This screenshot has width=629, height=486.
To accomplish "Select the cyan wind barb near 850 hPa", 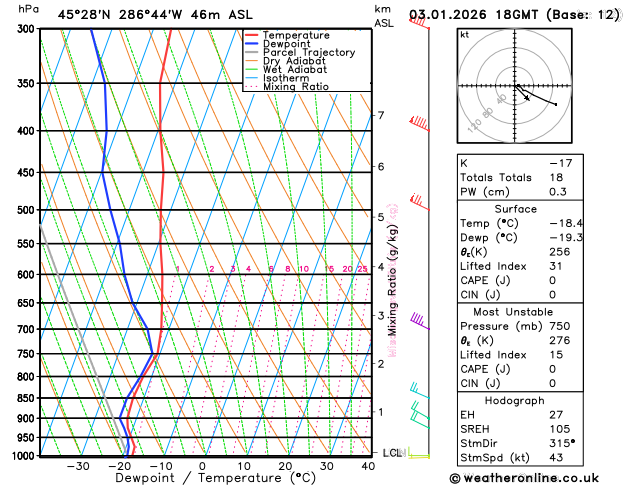I will (420, 391).
